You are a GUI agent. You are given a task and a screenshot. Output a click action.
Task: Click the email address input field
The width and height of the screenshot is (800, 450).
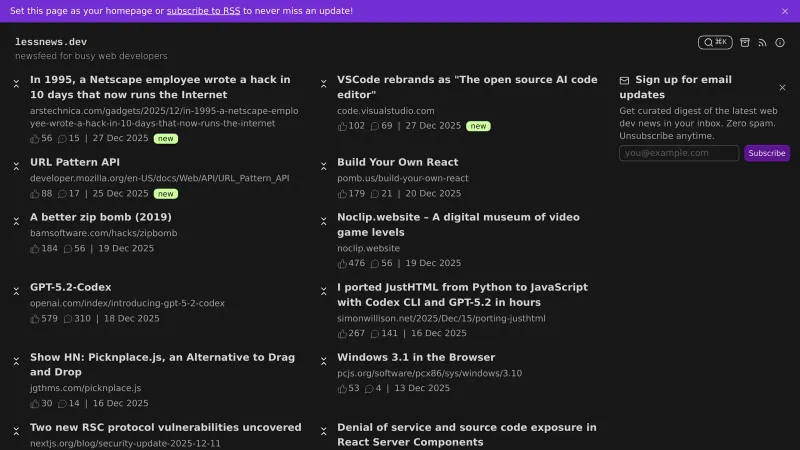pyautogui.click(x=679, y=153)
